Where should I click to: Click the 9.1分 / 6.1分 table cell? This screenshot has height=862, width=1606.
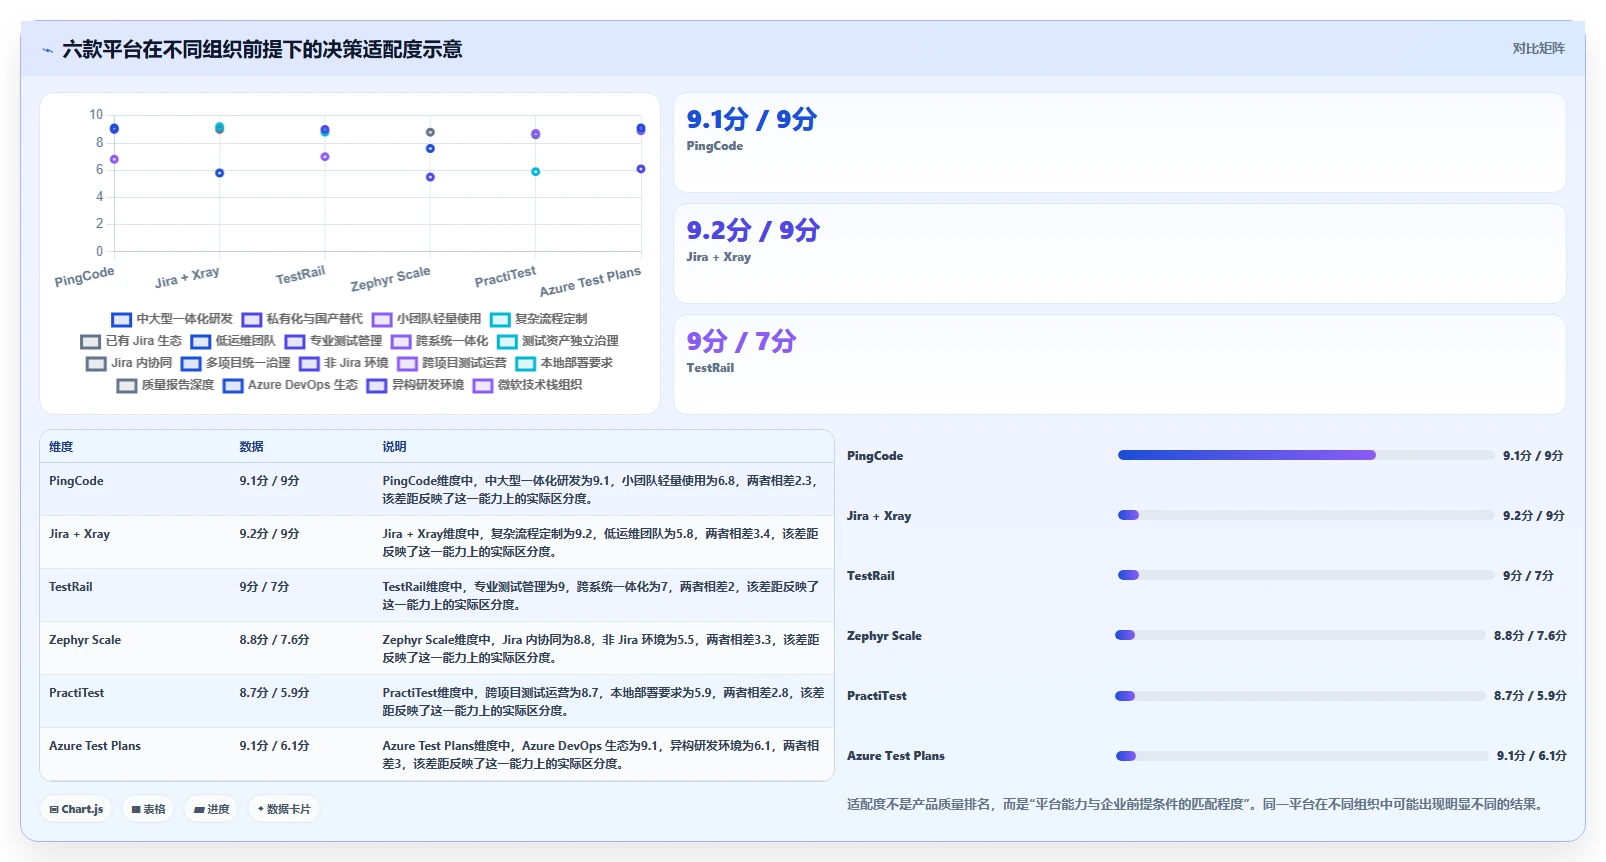click(x=274, y=746)
